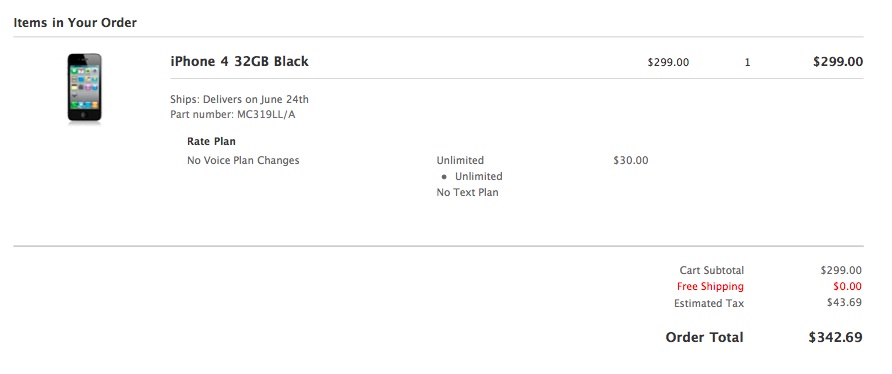Click the Estimated Tax label
The width and height of the screenshot is (892, 374).
tap(709, 303)
